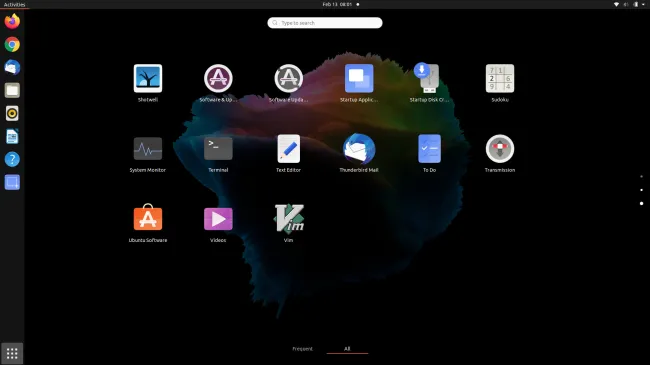This screenshot has width=650, height=365.
Task: Launch Firefox from the dock
Action: pyautogui.click(x=12, y=21)
